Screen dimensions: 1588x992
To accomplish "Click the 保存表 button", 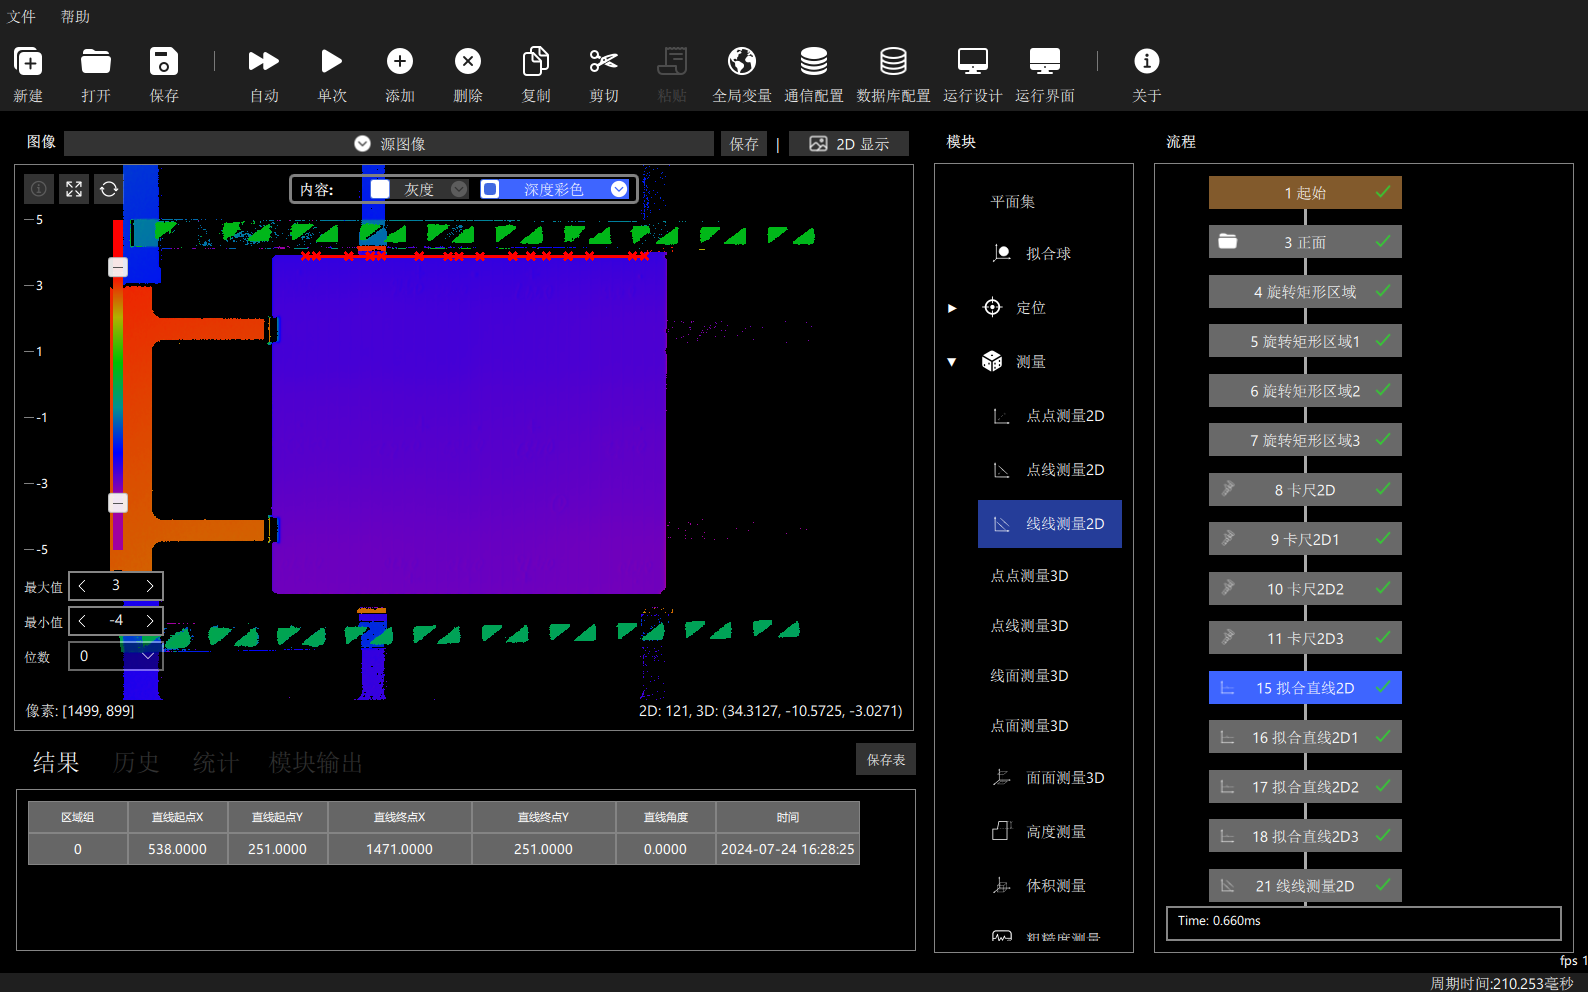I will click(x=886, y=760).
